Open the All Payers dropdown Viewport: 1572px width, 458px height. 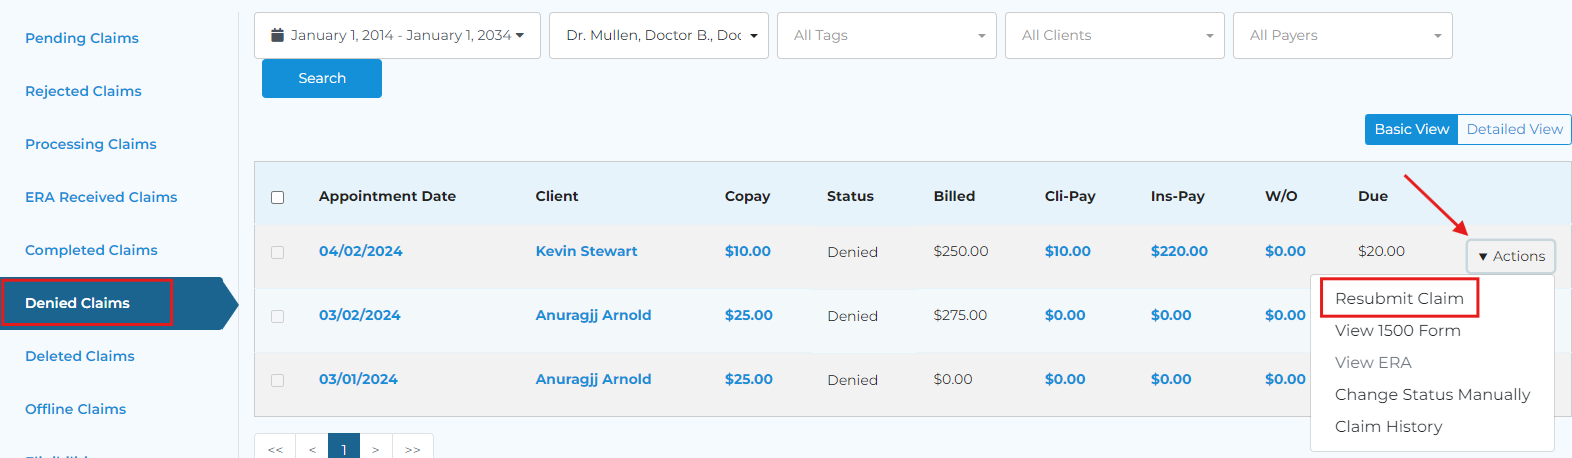pyautogui.click(x=1342, y=36)
